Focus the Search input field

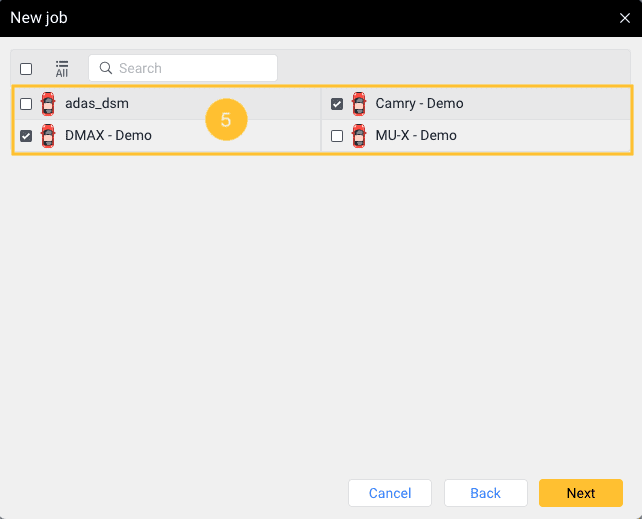click(x=190, y=68)
